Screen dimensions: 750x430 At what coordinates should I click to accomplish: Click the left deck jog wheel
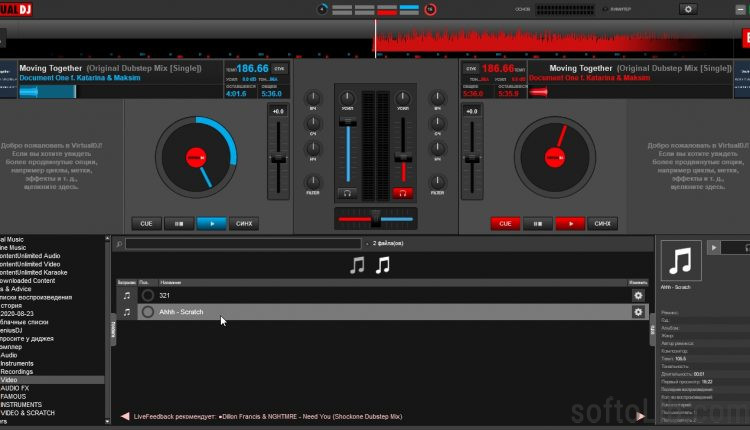click(x=196, y=157)
